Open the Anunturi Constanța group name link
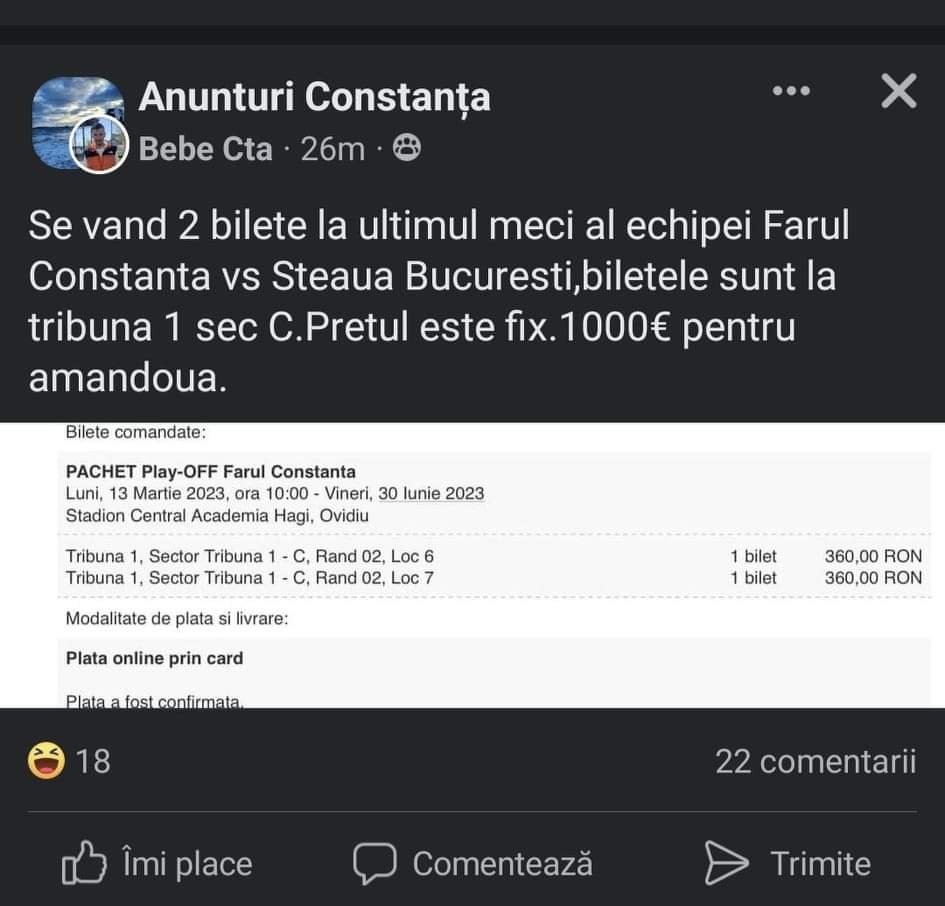The height and width of the screenshot is (906, 945). 314,97
